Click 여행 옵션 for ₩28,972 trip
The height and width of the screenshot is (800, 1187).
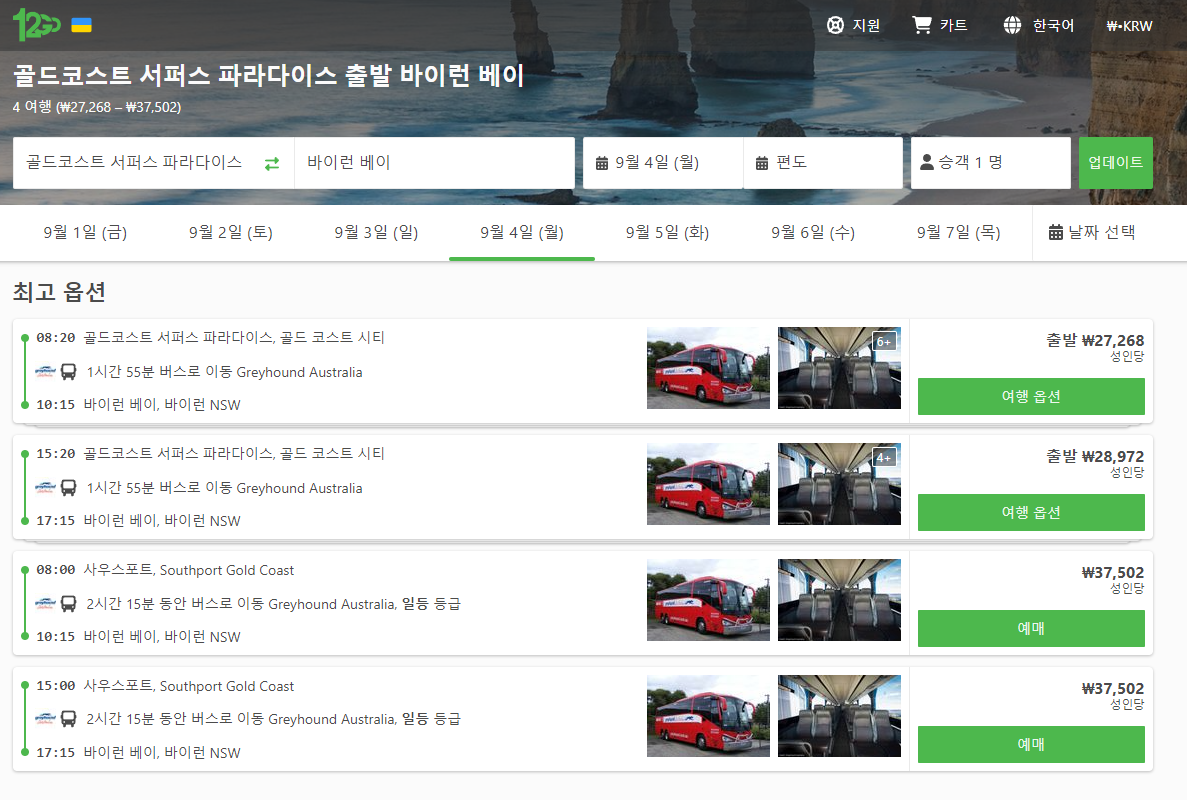tap(1031, 512)
